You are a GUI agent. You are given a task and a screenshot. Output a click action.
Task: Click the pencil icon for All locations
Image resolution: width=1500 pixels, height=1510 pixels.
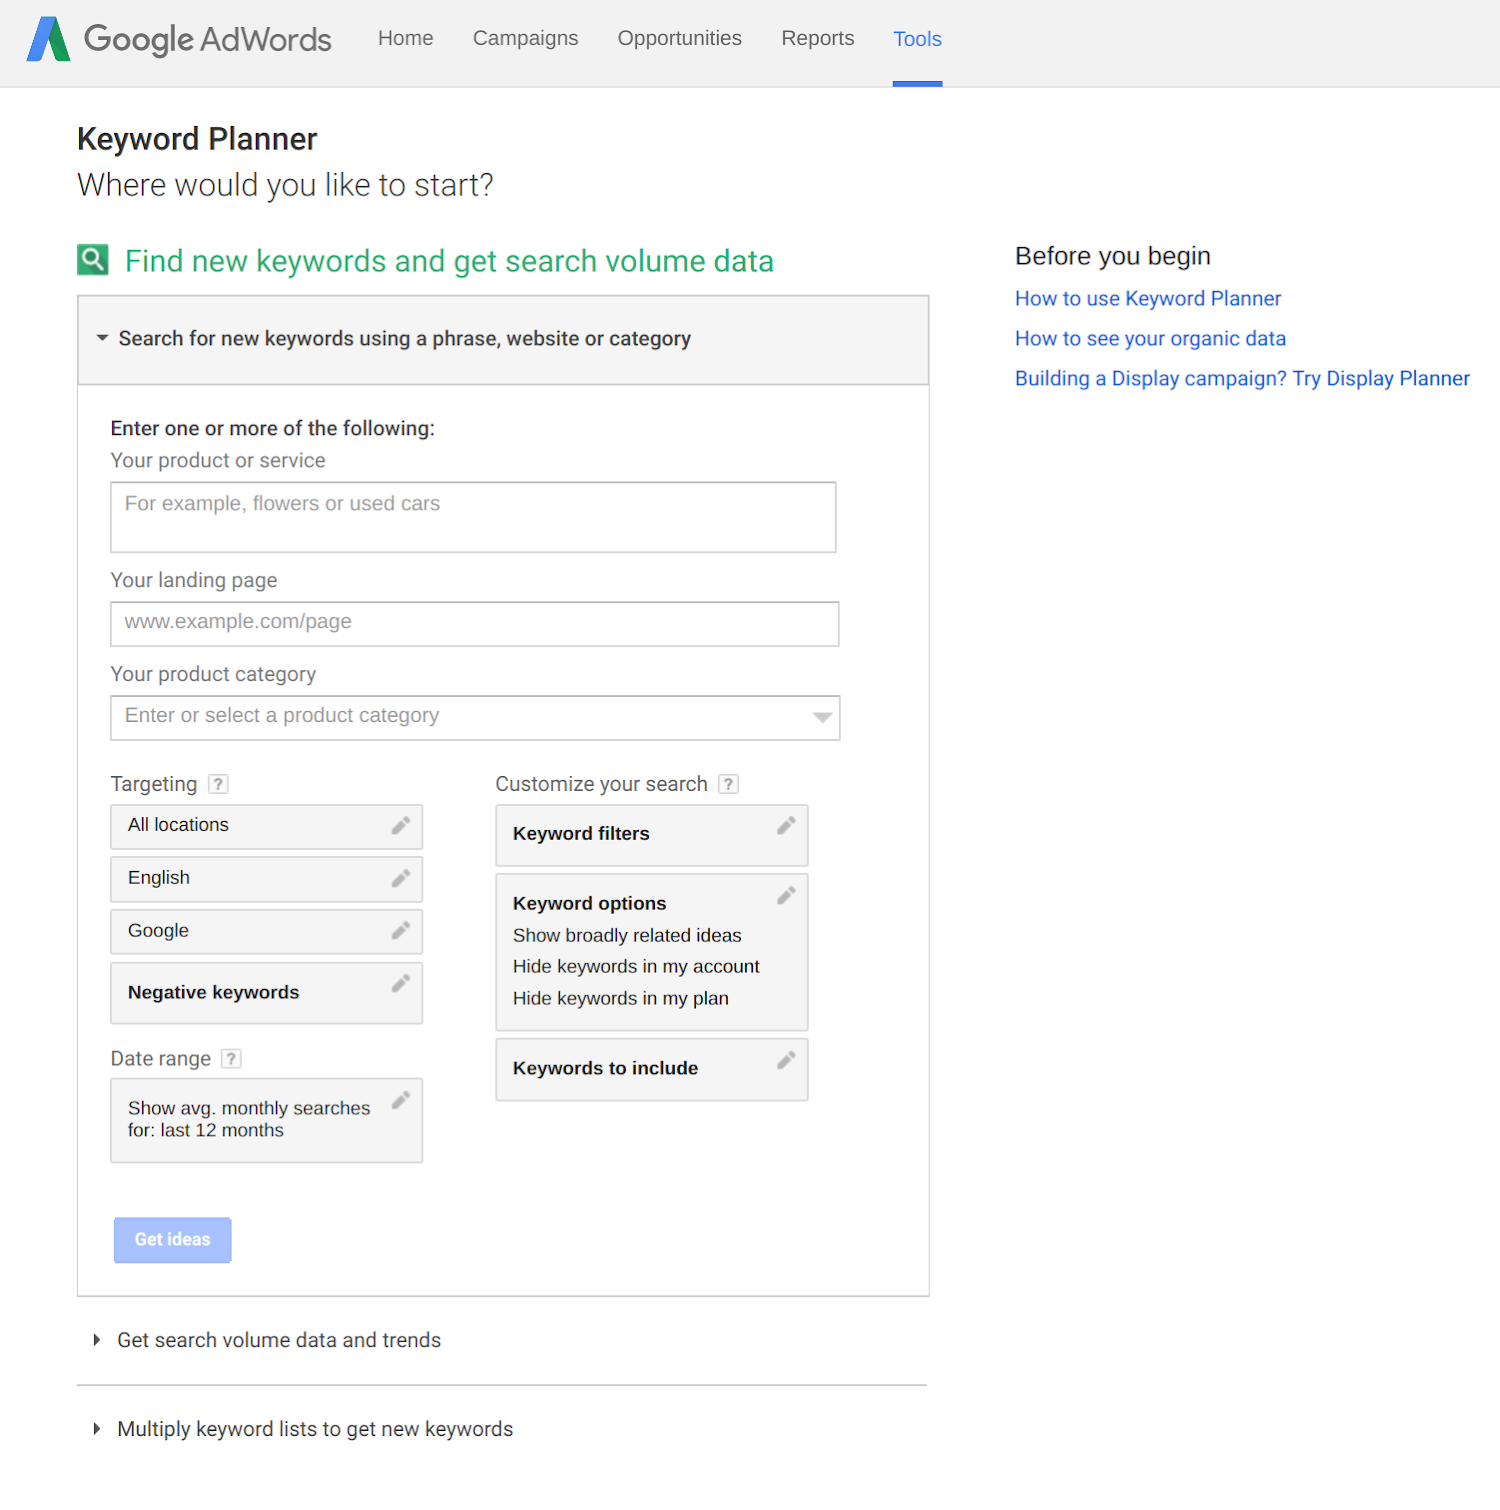point(401,825)
